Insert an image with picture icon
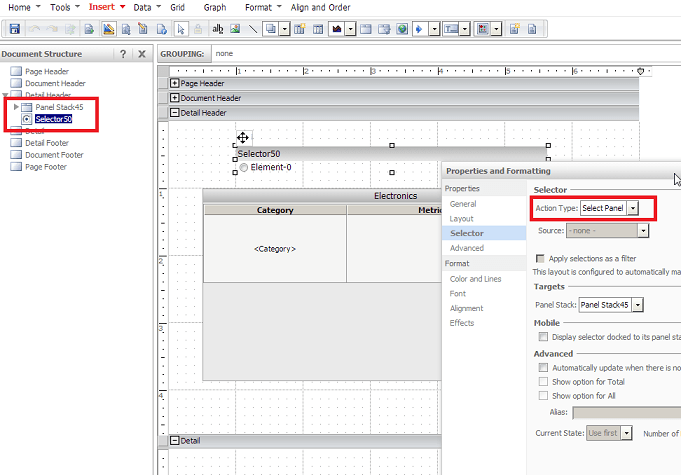This screenshot has height=475, width=681. (x=235, y=29)
